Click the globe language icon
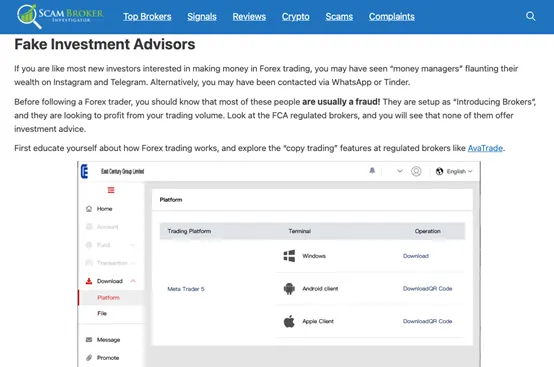 tap(439, 171)
